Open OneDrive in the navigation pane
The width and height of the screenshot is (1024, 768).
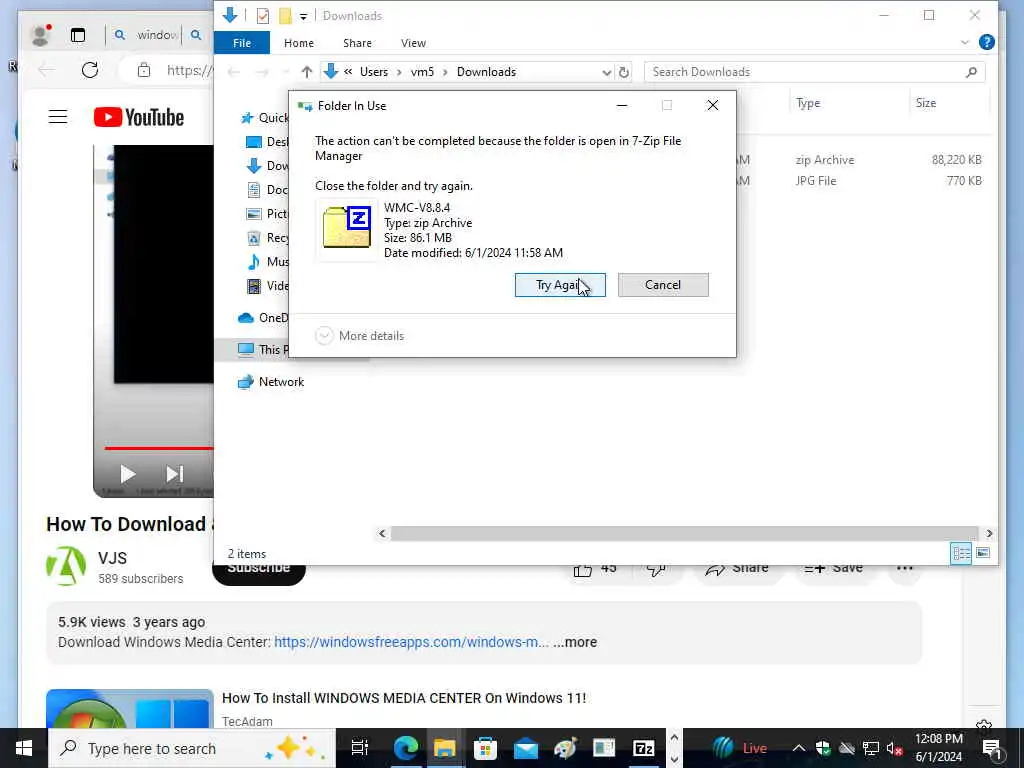click(263, 318)
